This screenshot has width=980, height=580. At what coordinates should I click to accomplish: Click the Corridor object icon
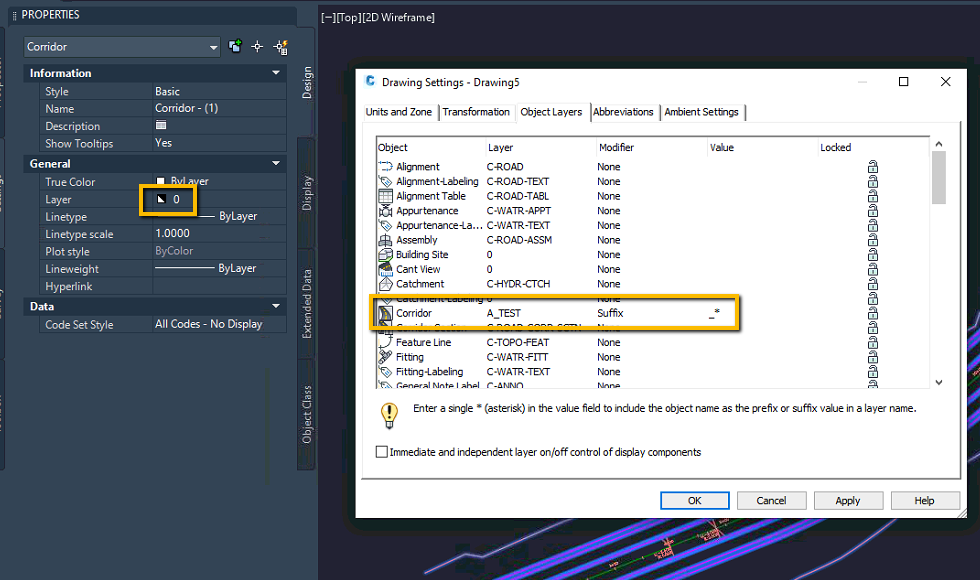coord(386,313)
